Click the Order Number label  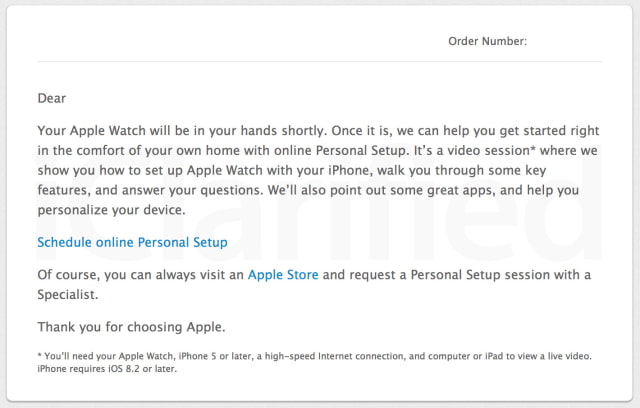click(487, 41)
